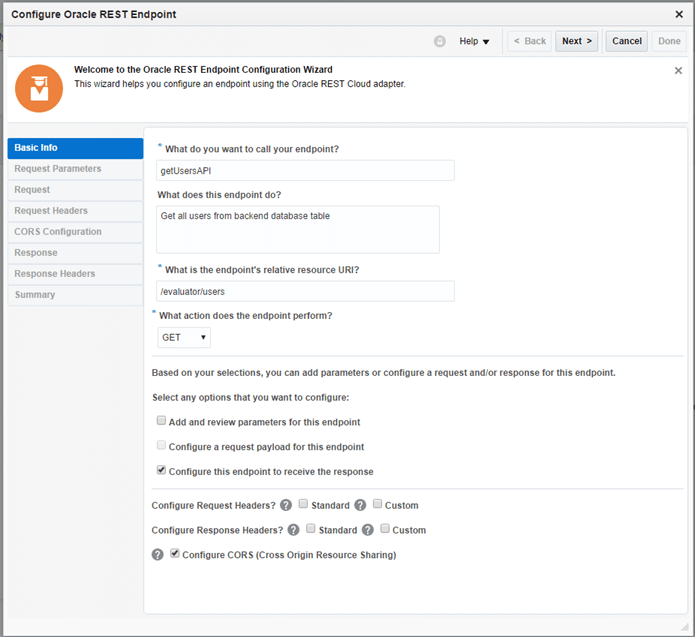Viewport: 695px width, 637px height.
Task: Click the endpoint name input field
Action: pyautogui.click(x=305, y=171)
